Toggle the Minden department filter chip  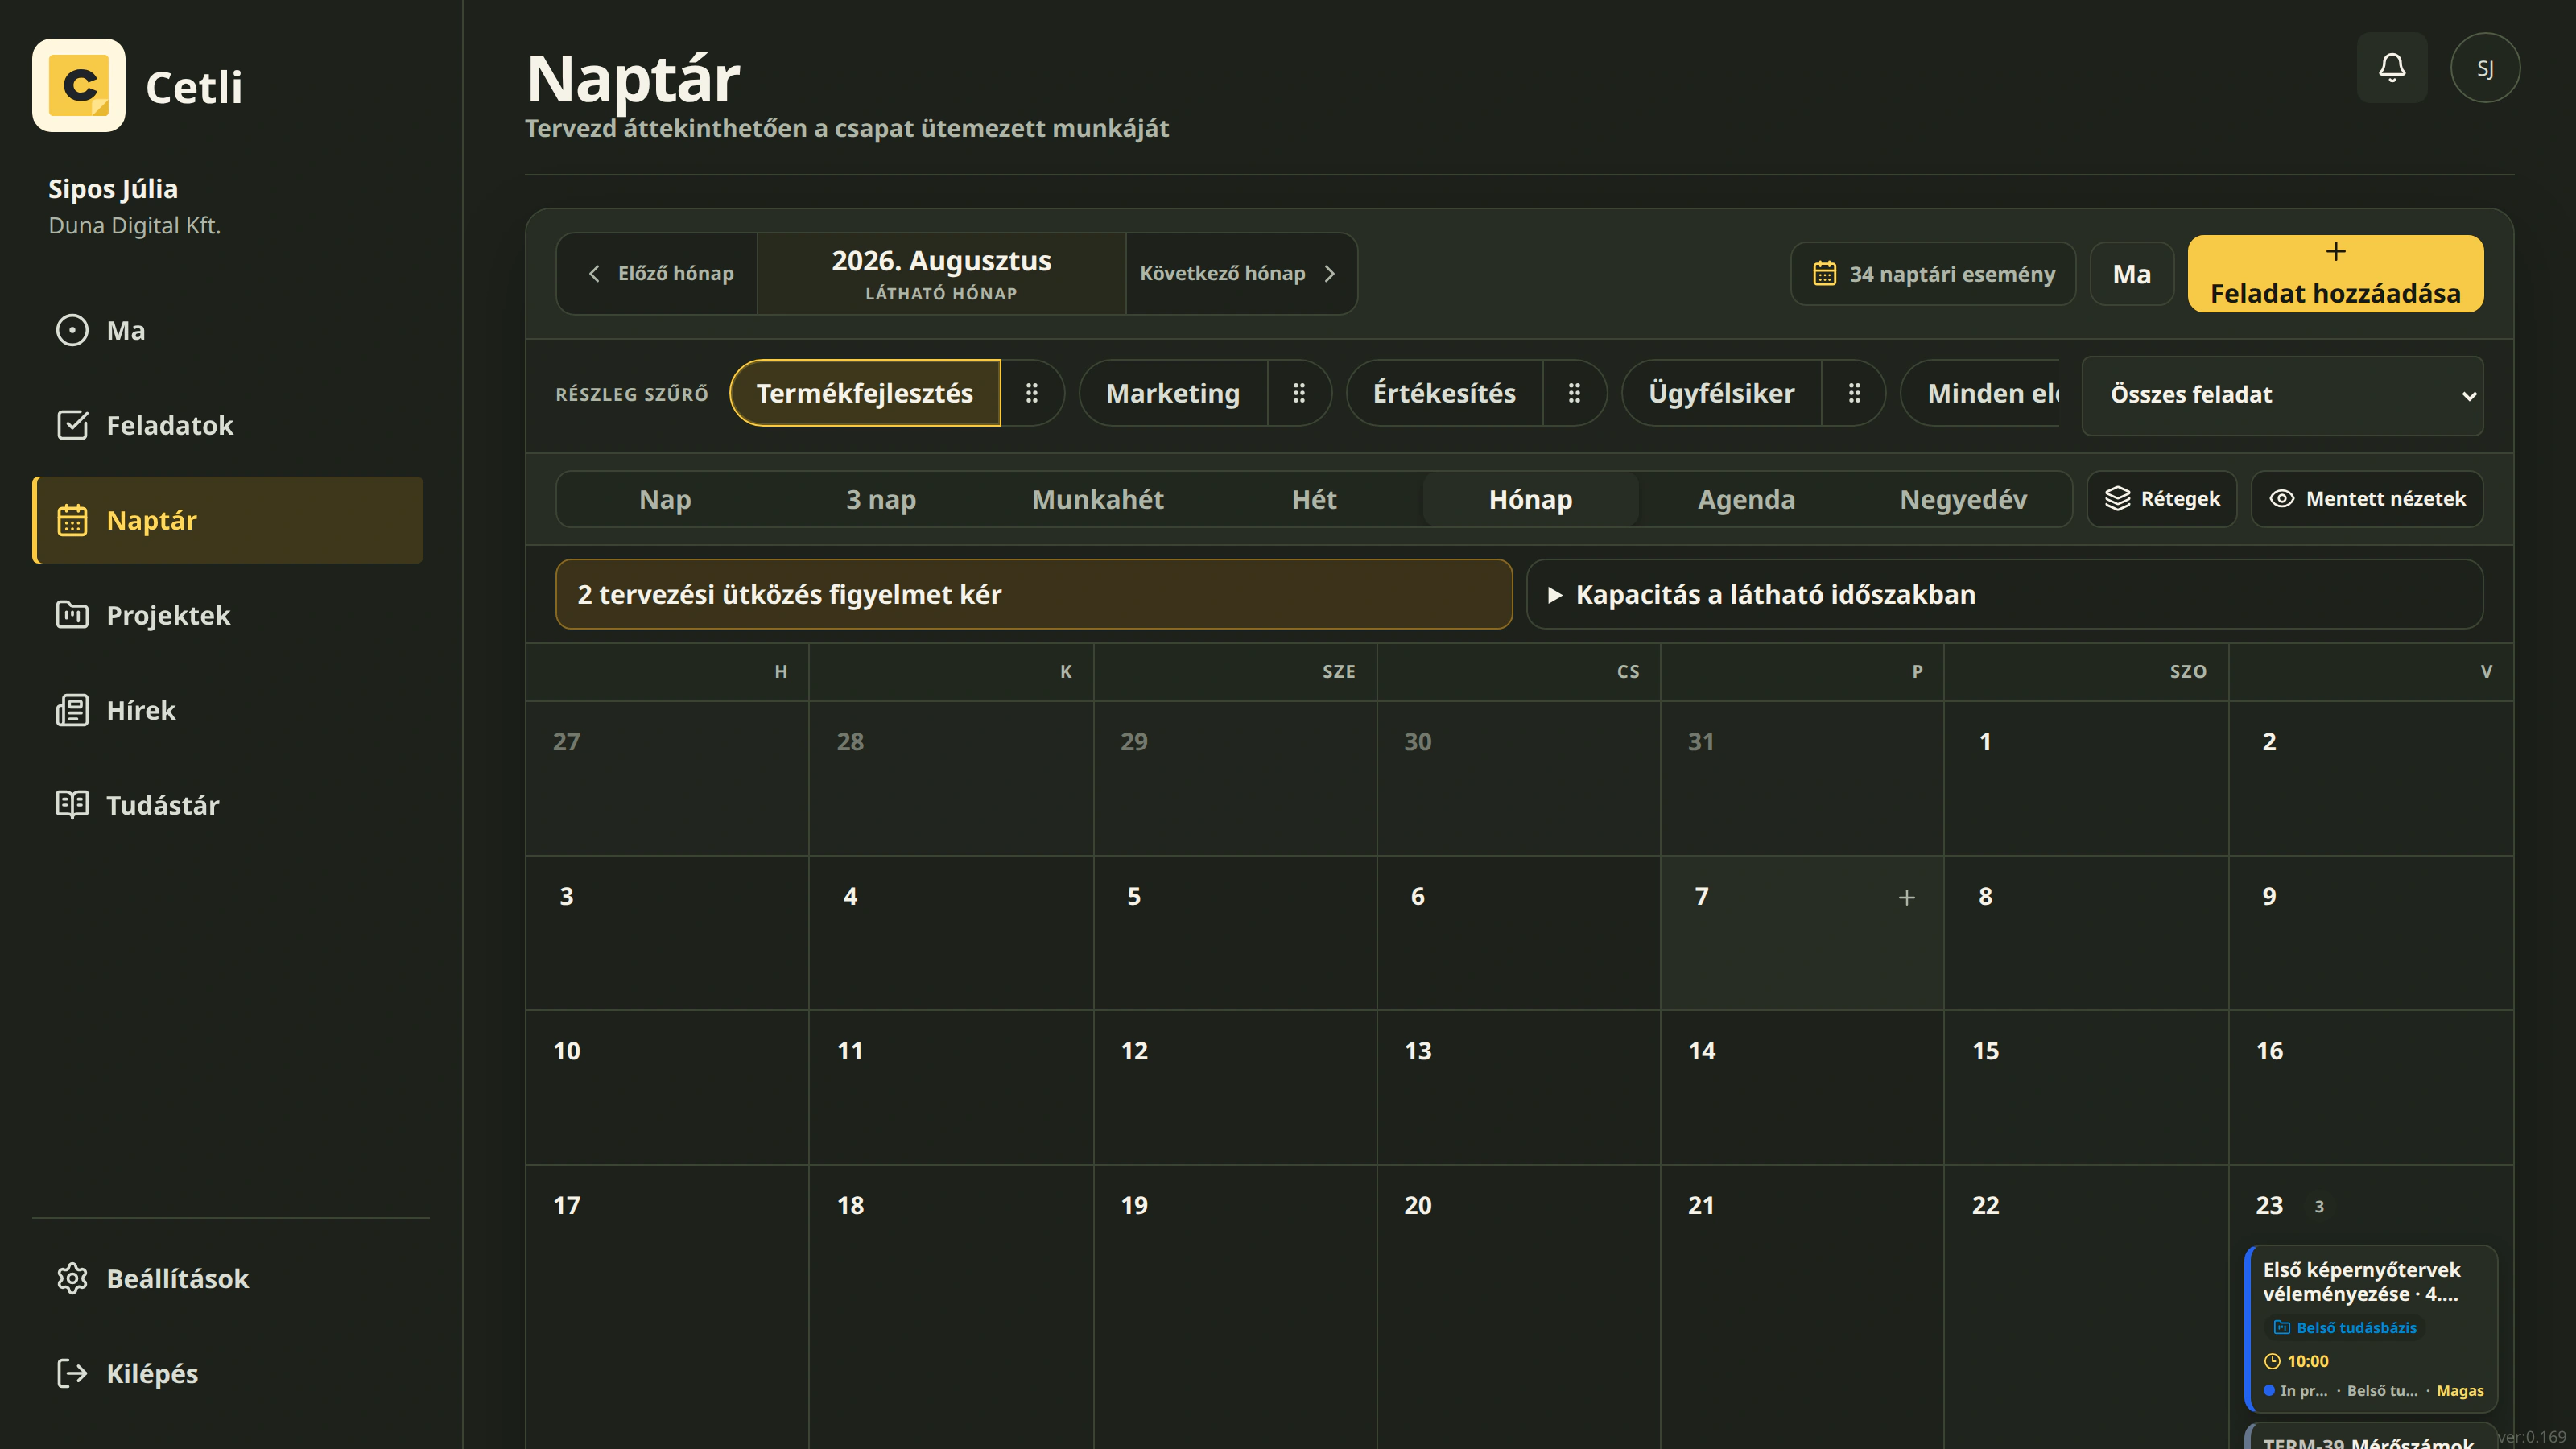click(x=1982, y=393)
